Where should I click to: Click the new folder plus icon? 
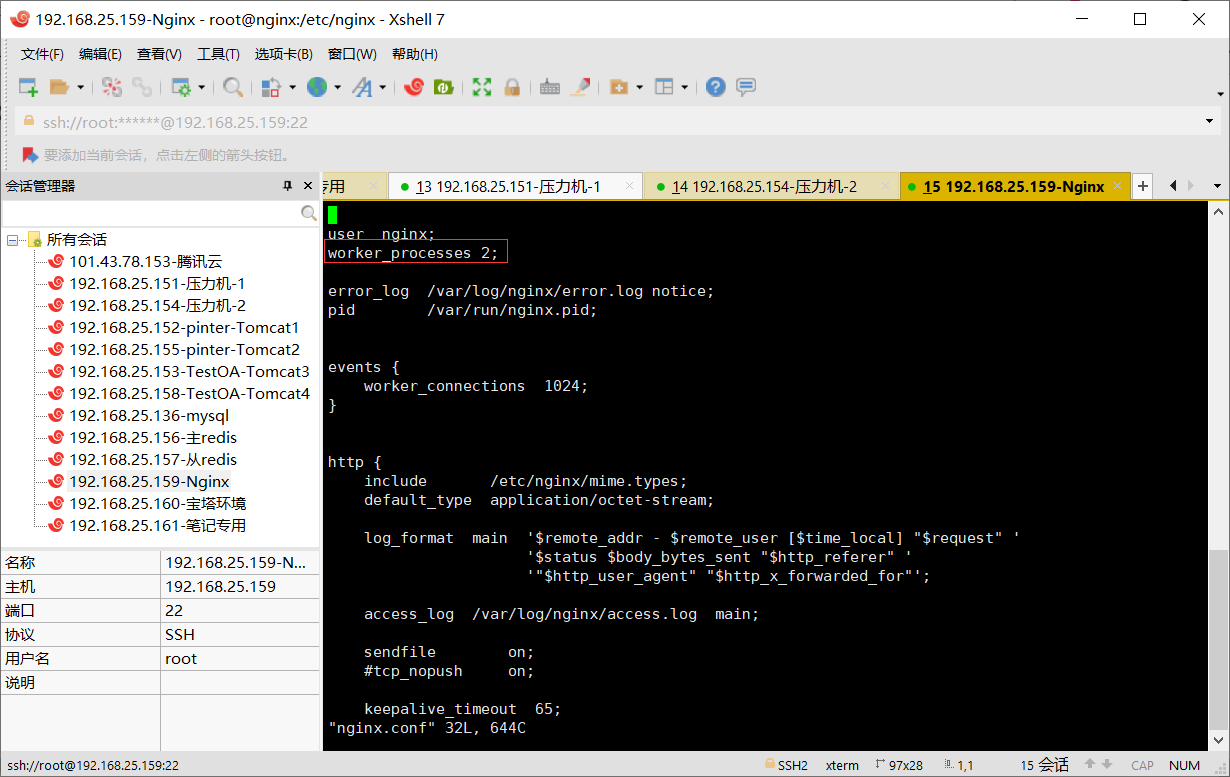[x=618, y=87]
